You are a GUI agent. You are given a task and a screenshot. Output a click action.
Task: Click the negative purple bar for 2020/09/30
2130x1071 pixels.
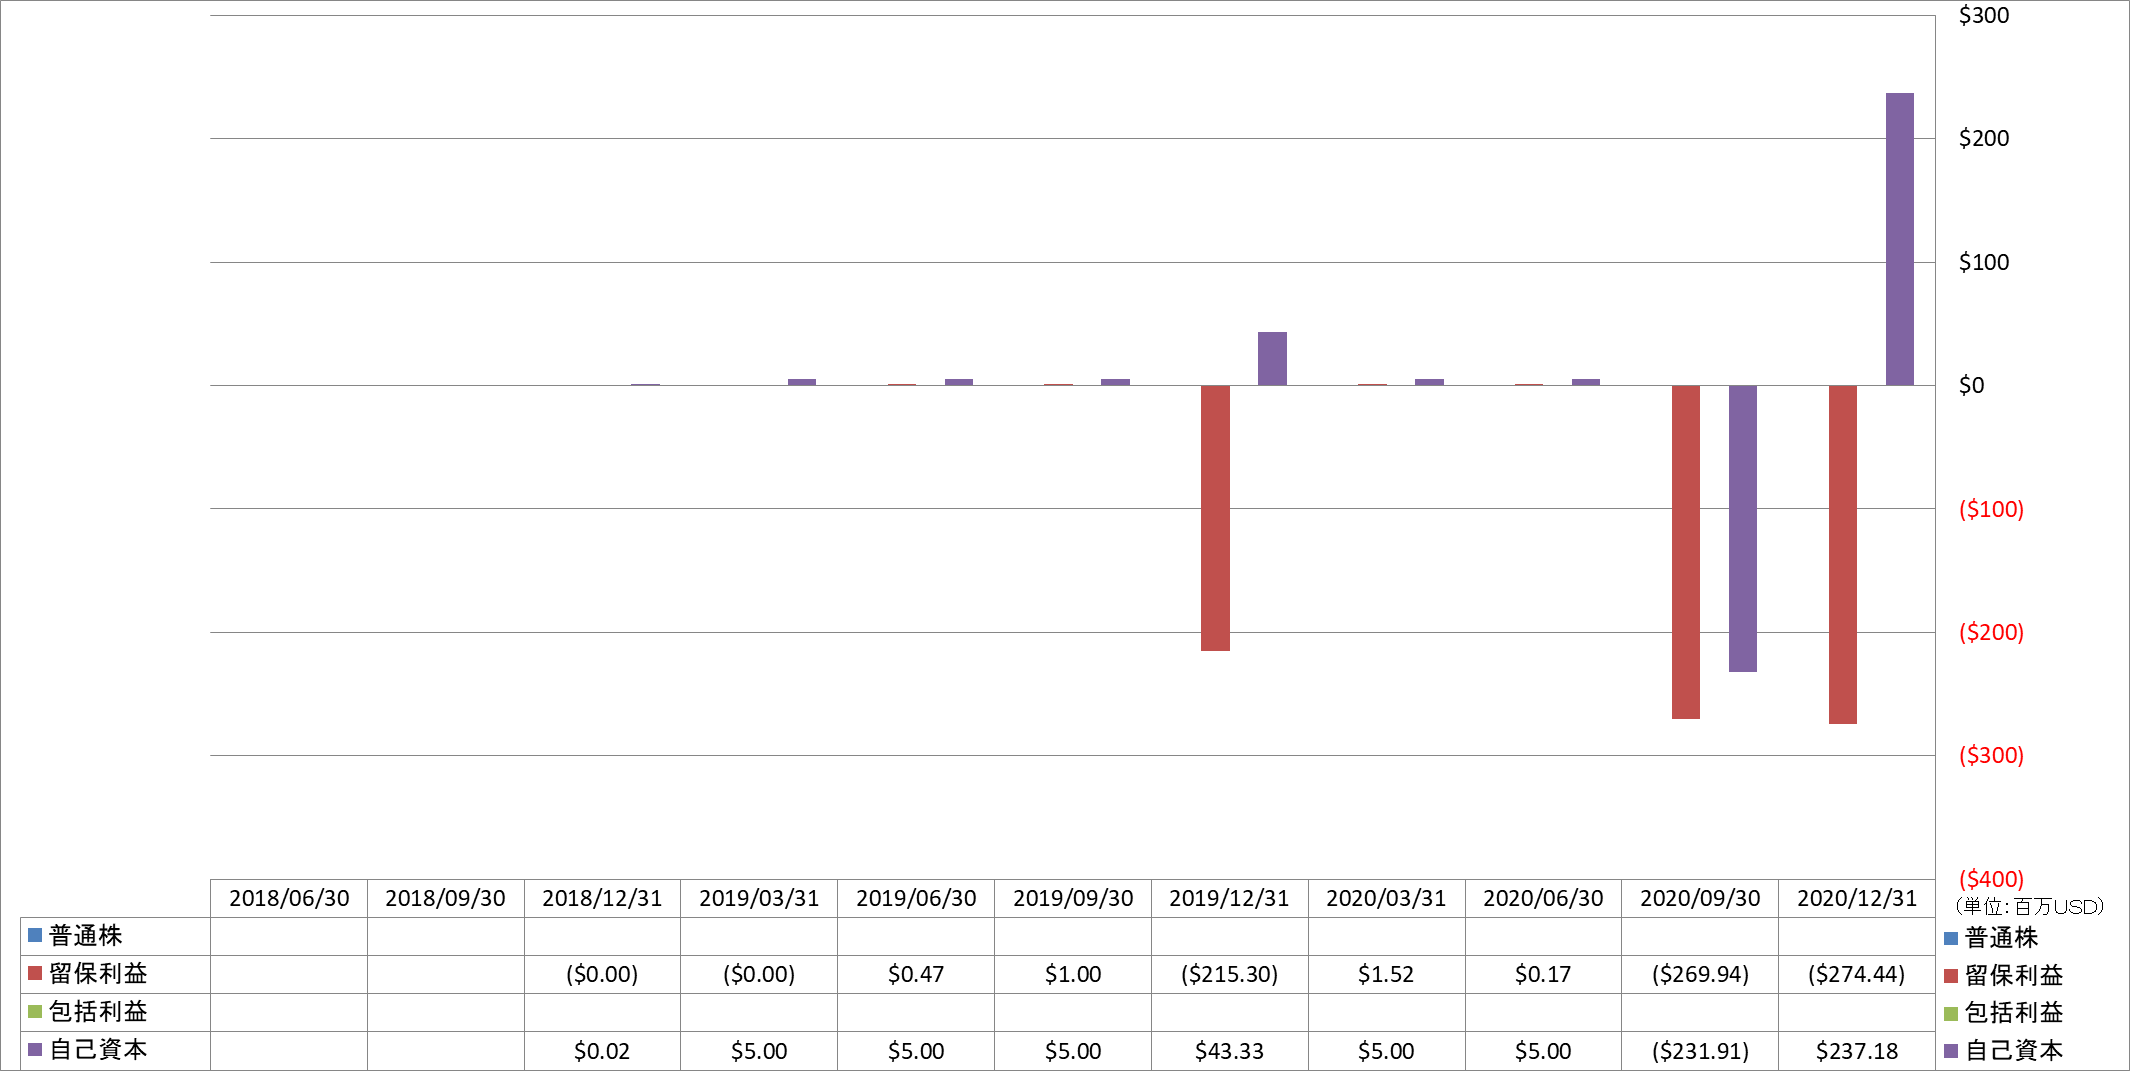point(1743,528)
